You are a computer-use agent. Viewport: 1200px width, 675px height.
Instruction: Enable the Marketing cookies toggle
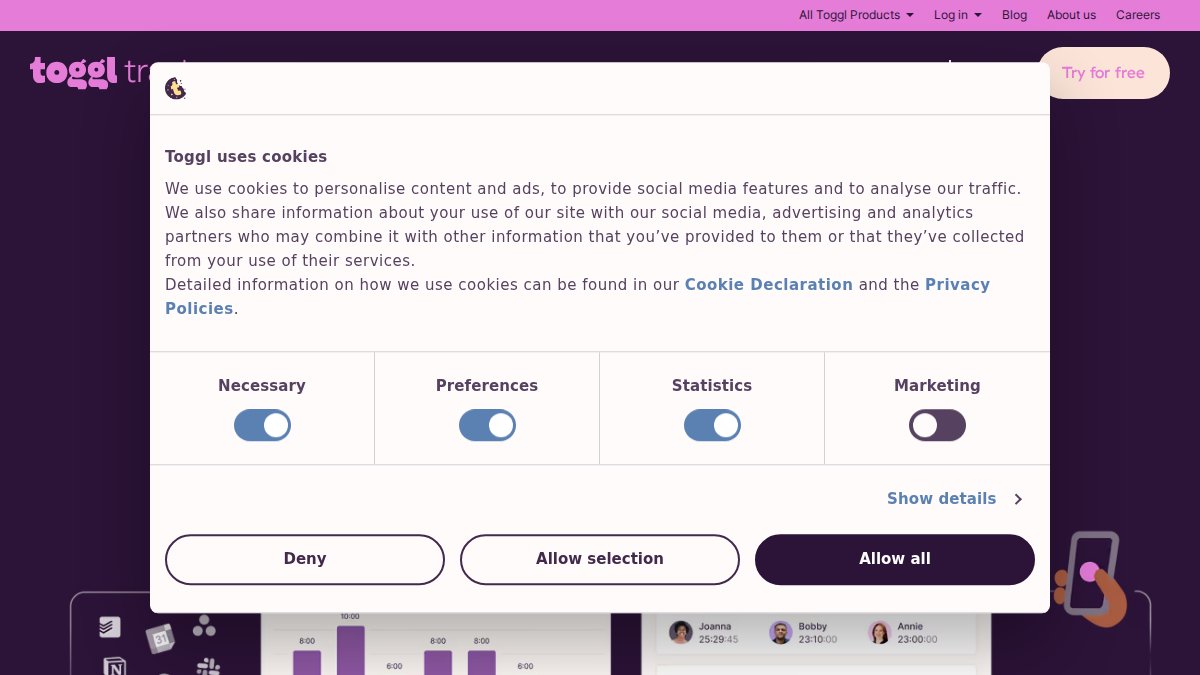tap(937, 425)
